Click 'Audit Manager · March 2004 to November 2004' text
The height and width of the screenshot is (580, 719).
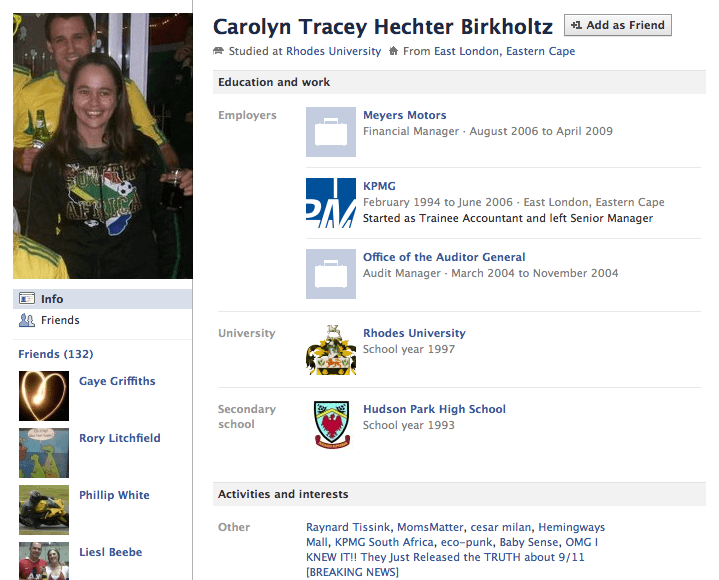coord(491,273)
